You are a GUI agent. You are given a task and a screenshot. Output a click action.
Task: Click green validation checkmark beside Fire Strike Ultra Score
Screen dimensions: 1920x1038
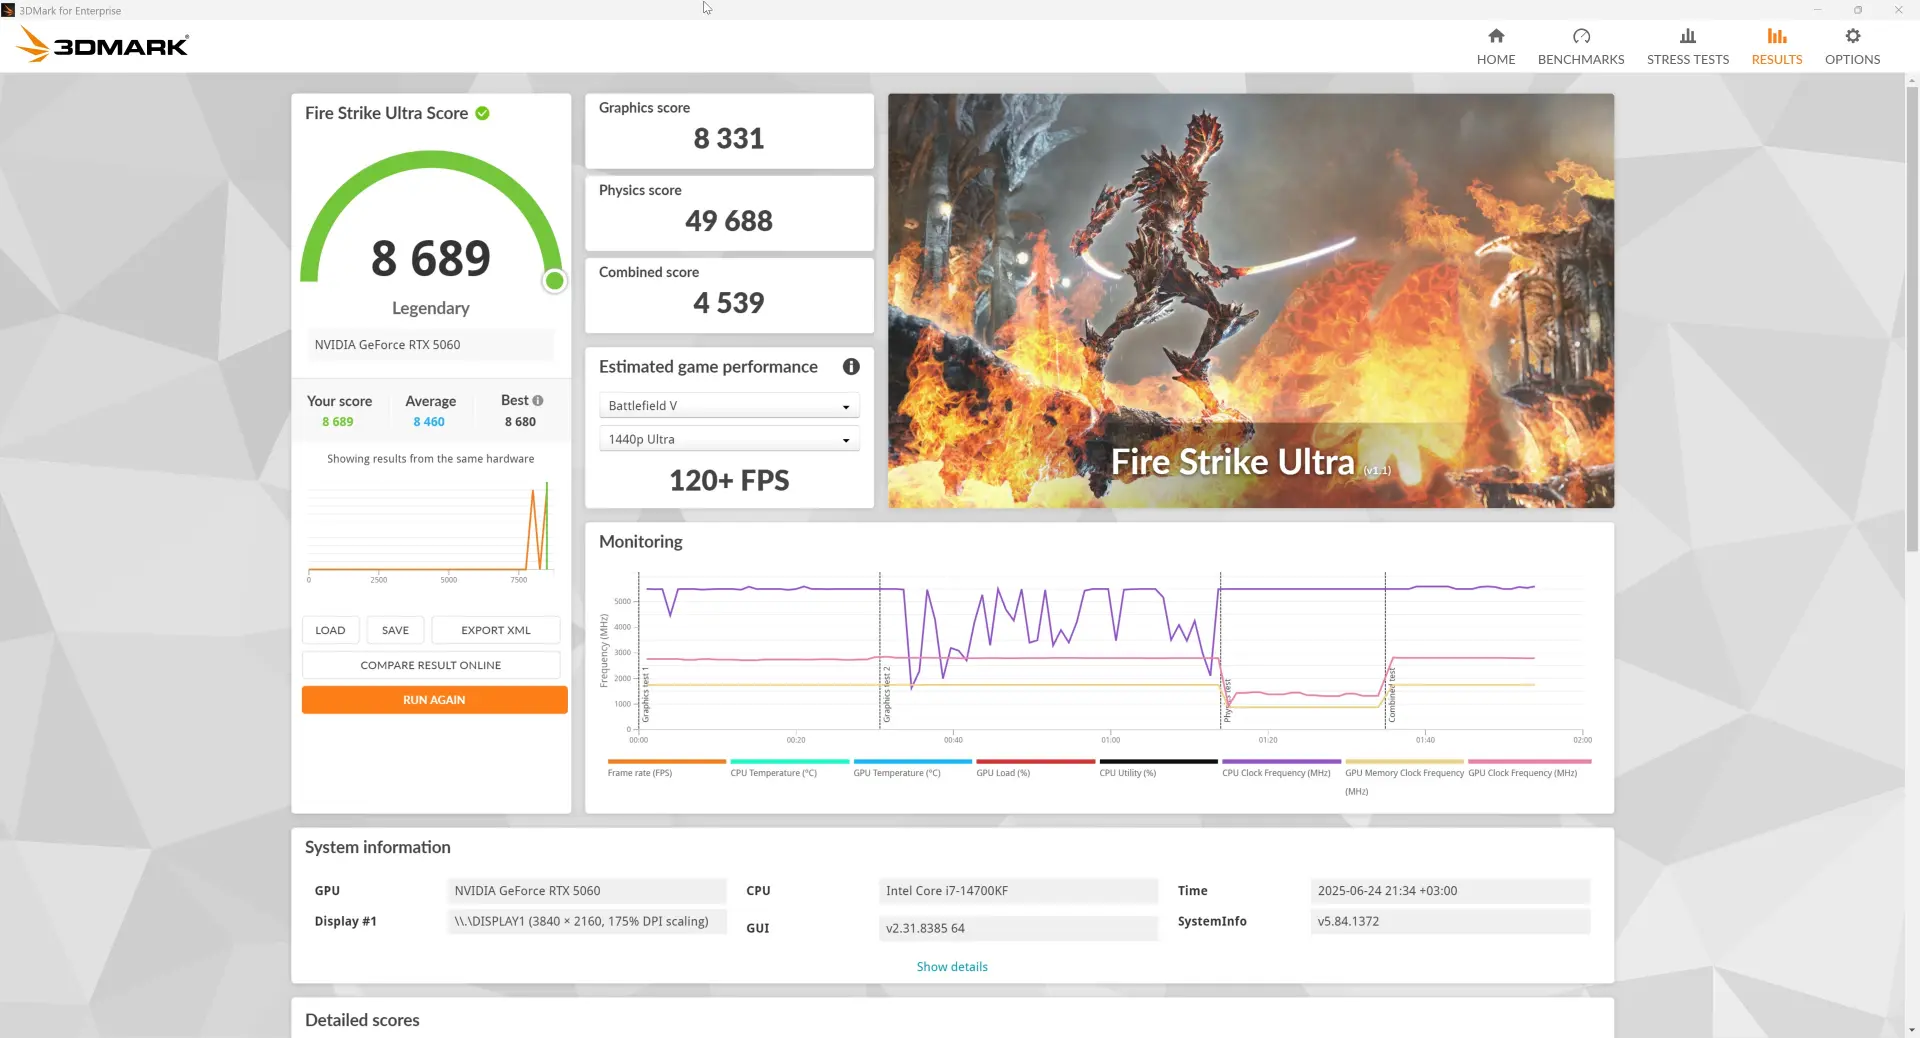[482, 113]
